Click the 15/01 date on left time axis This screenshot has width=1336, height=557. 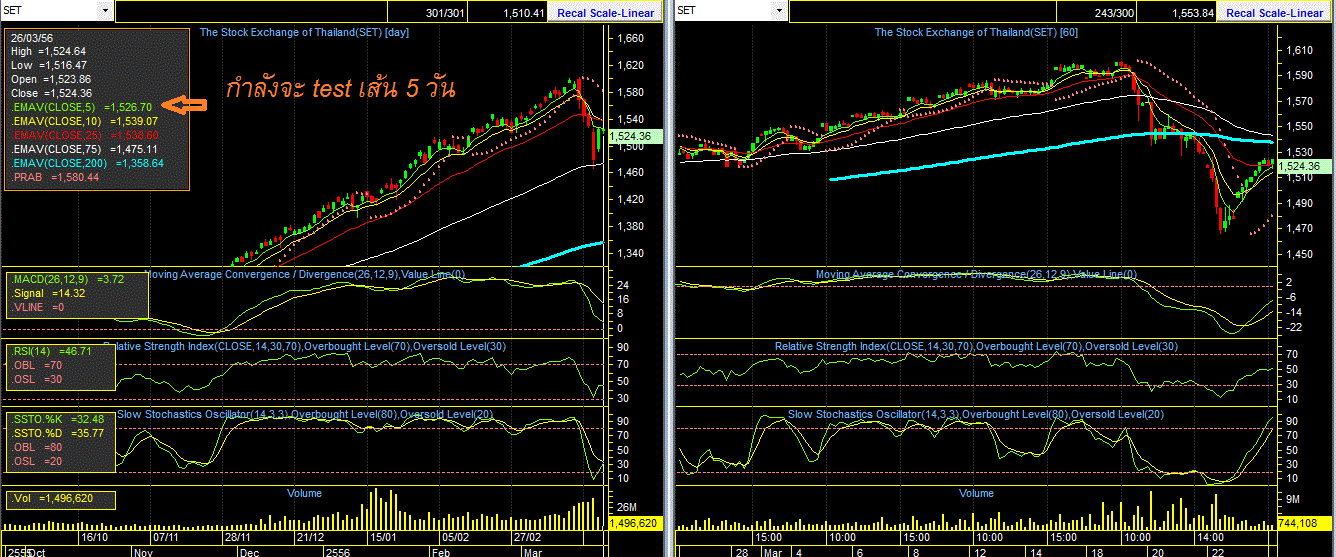point(385,537)
